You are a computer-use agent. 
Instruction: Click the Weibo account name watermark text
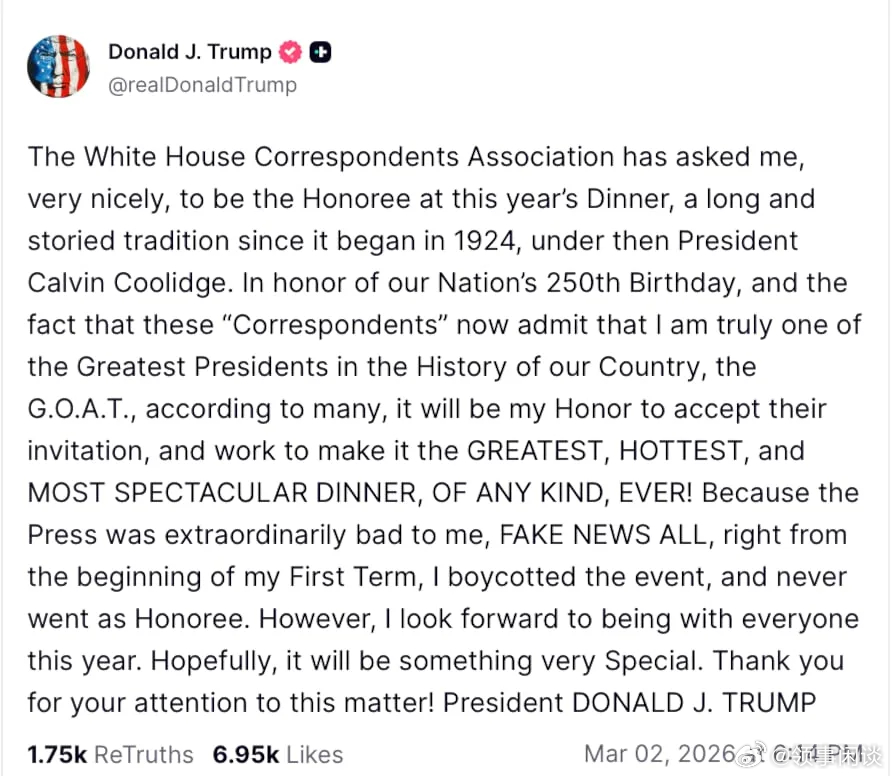[826, 755]
